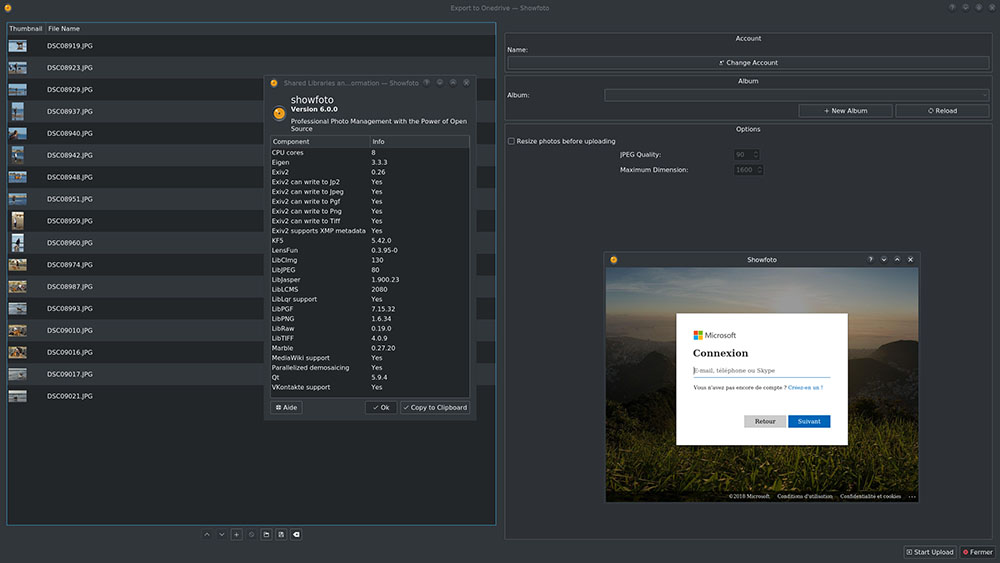Click the Suivant button in login form

point(809,421)
